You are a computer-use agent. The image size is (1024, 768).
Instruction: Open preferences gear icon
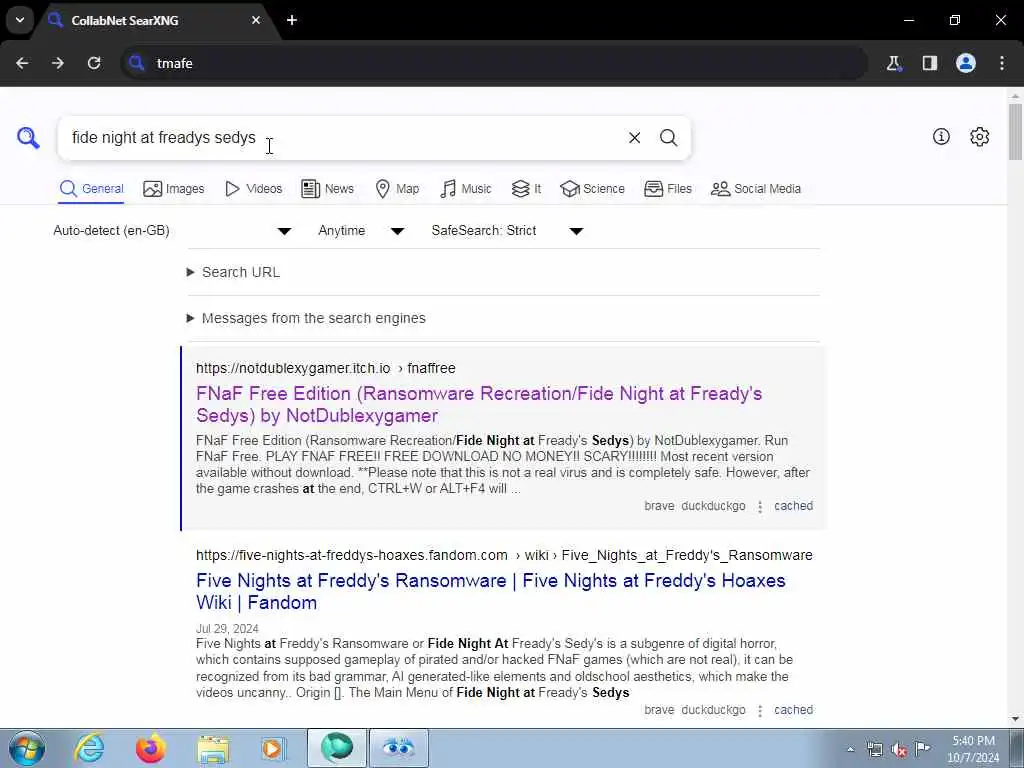980,136
